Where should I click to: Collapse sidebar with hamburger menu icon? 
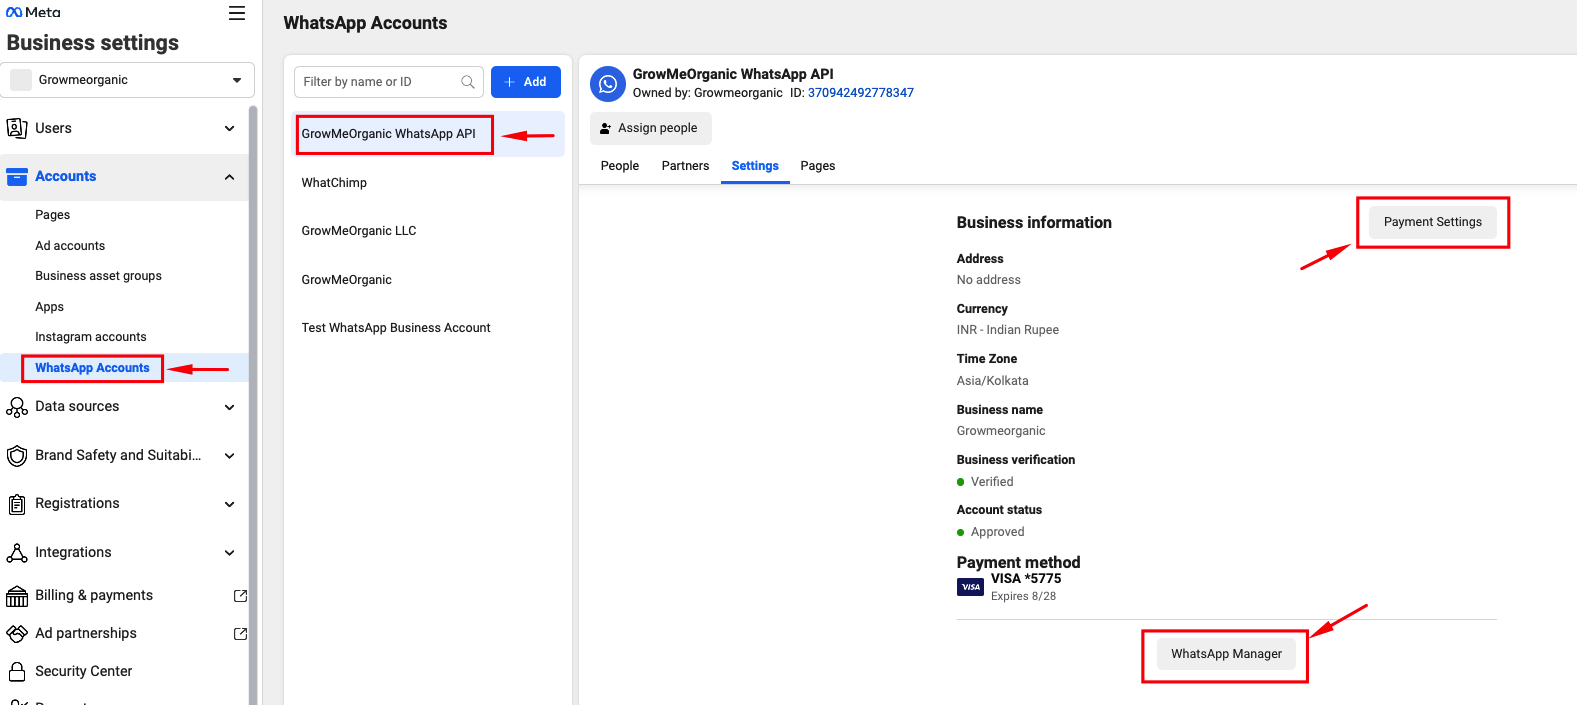tap(237, 13)
